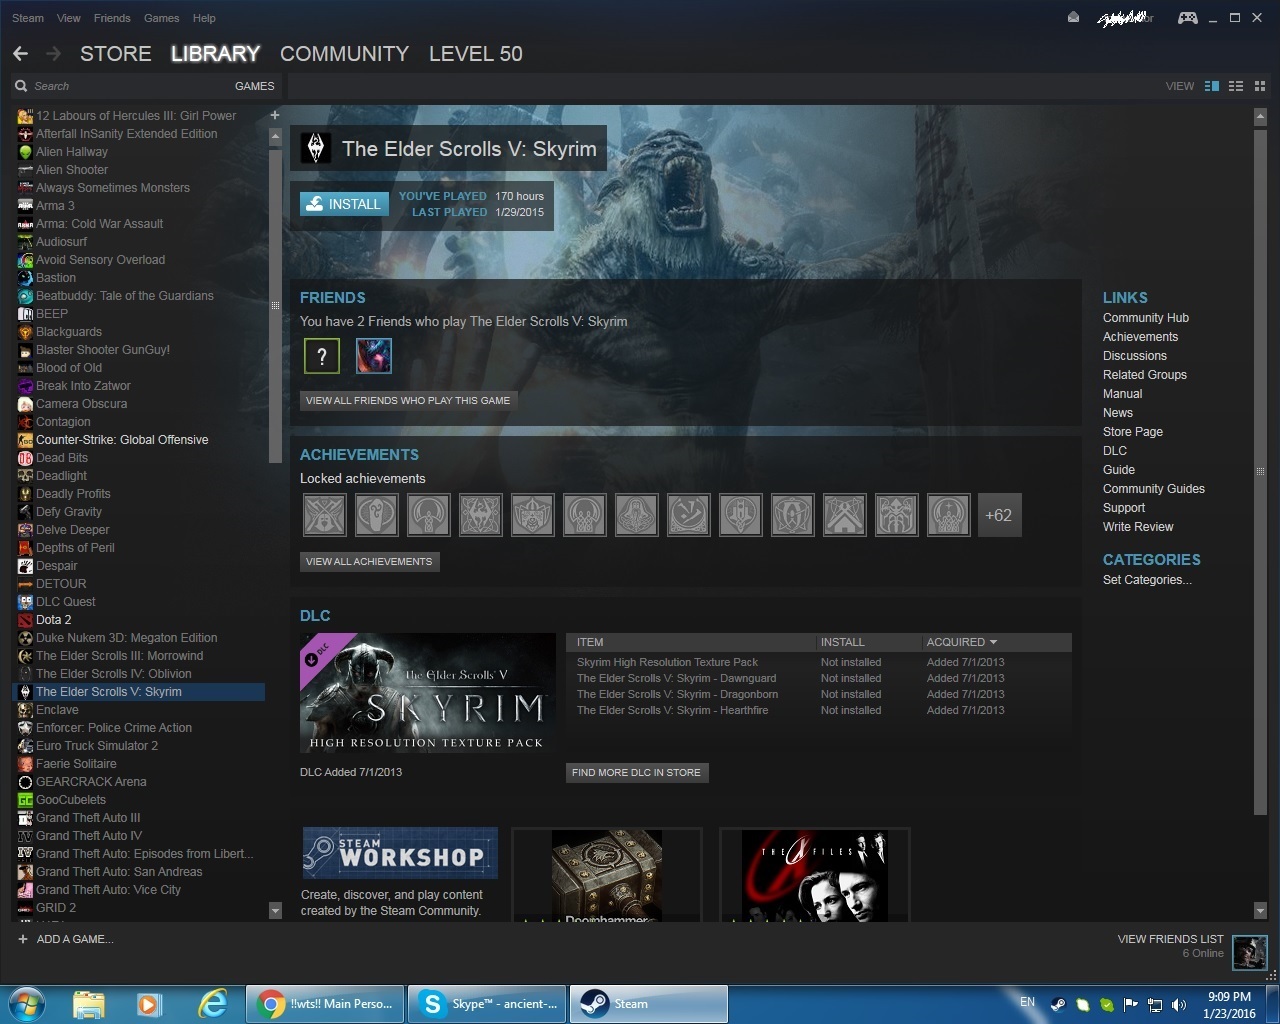Open the Steam menu
This screenshot has height=1024, width=1280.
[x=28, y=18]
